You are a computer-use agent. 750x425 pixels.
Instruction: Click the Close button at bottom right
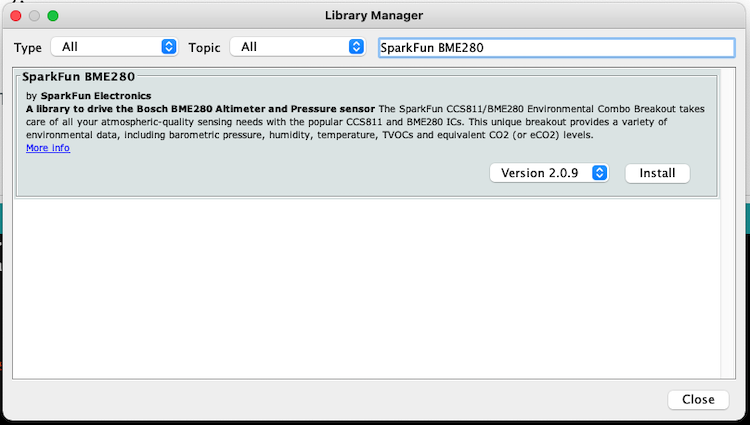coord(698,400)
